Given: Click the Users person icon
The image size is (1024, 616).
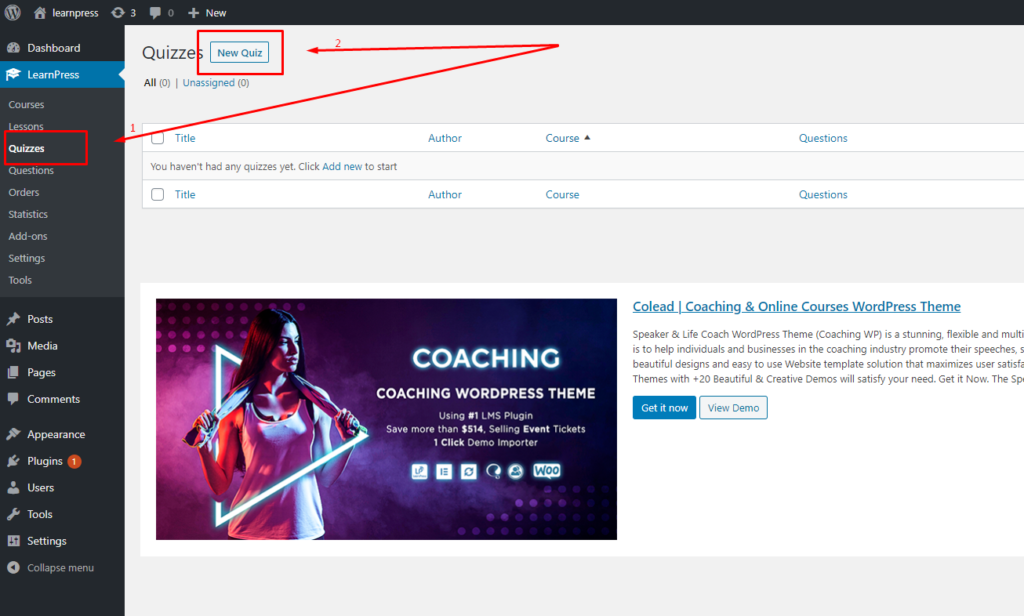Looking at the screenshot, I should [x=13, y=488].
